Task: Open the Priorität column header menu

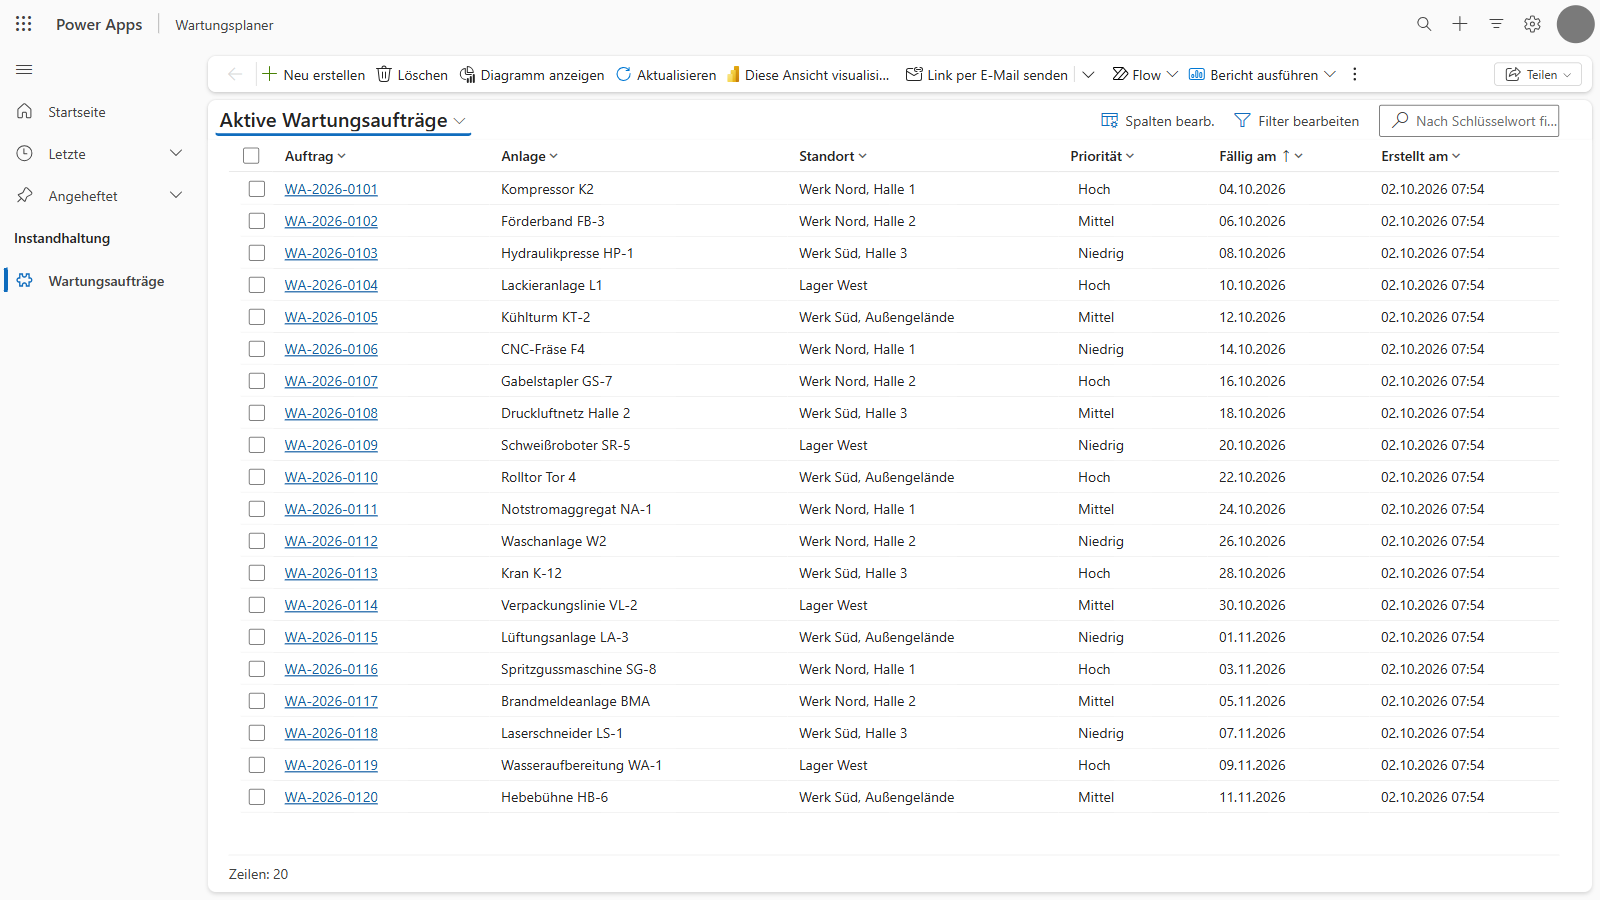Action: pyautogui.click(x=1102, y=156)
